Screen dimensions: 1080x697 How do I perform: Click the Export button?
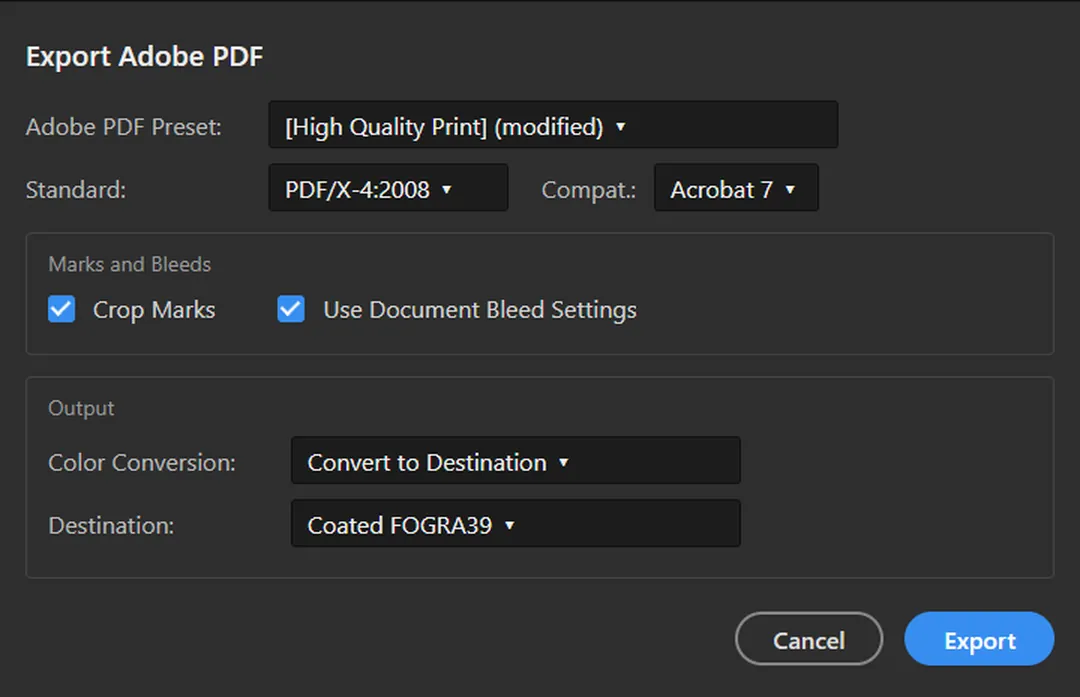tap(979, 639)
